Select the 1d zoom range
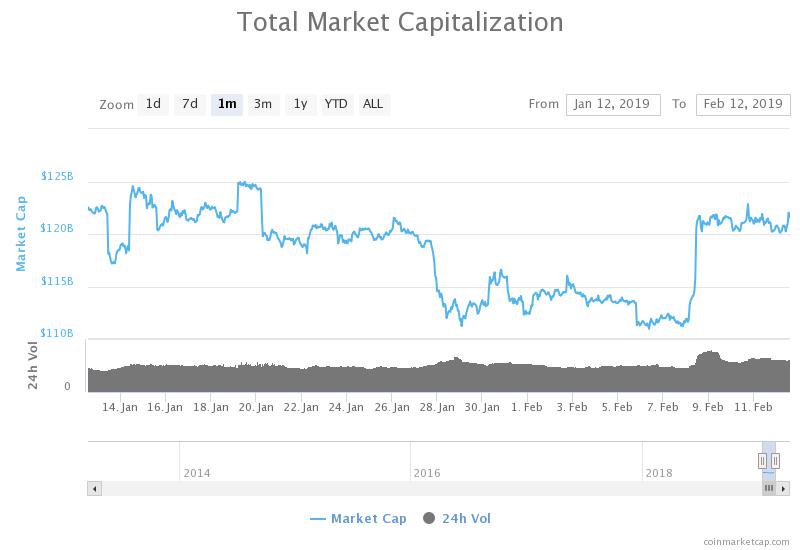Screen dimensions: 800x550 (x=153, y=104)
